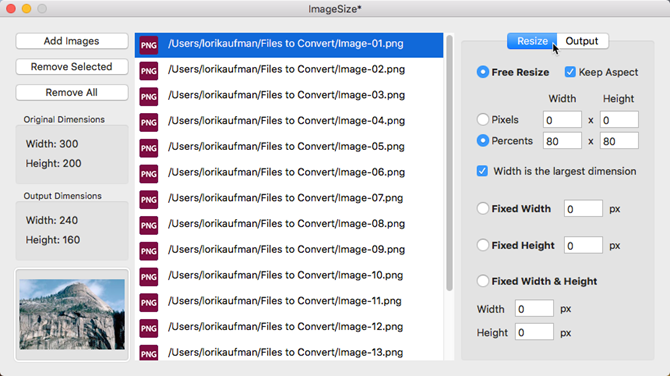The height and width of the screenshot is (376, 670).
Task: Select the Image-11.png file path
Action: coord(285,301)
